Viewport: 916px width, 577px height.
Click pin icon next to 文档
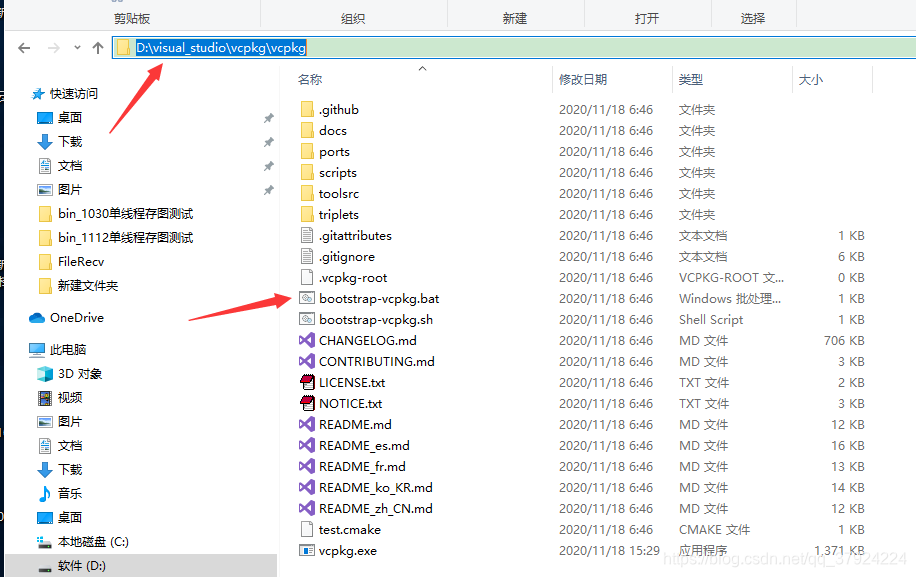click(x=269, y=166)
